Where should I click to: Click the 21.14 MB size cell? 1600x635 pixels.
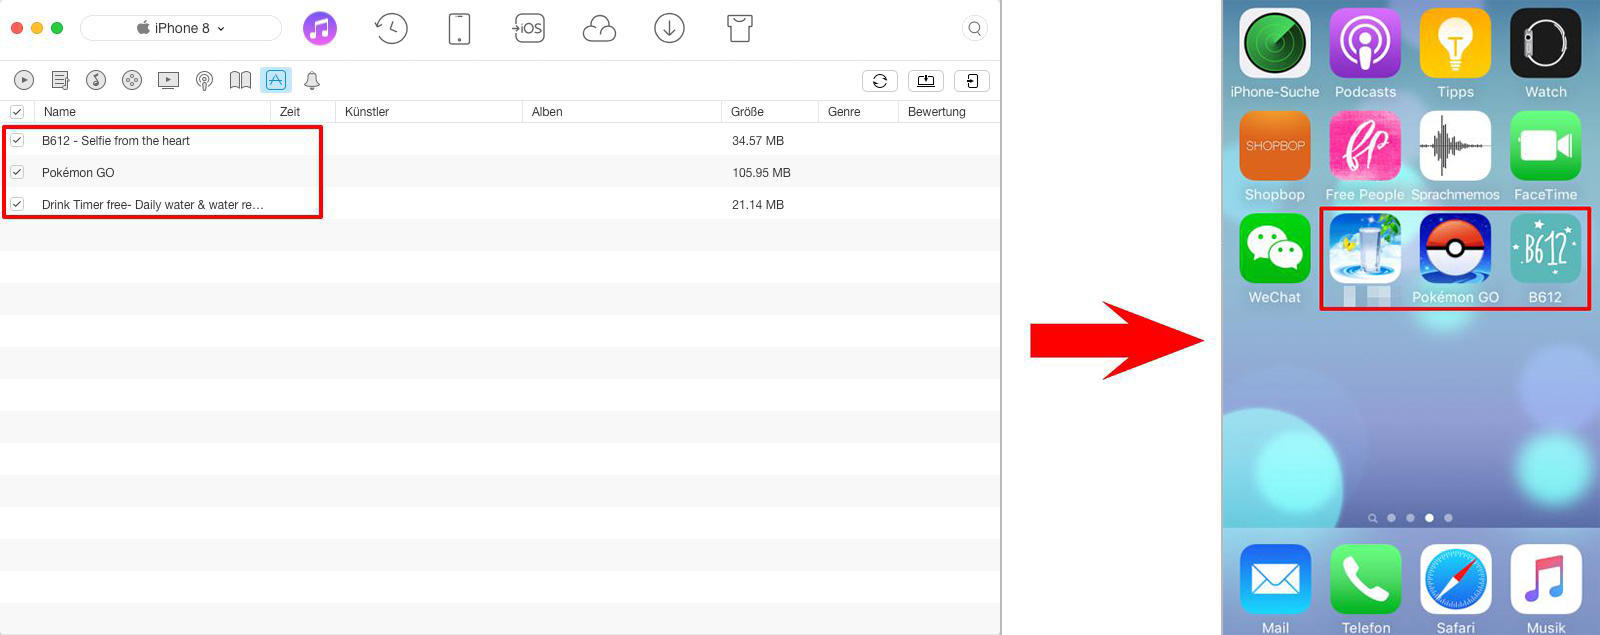(758, 205)
